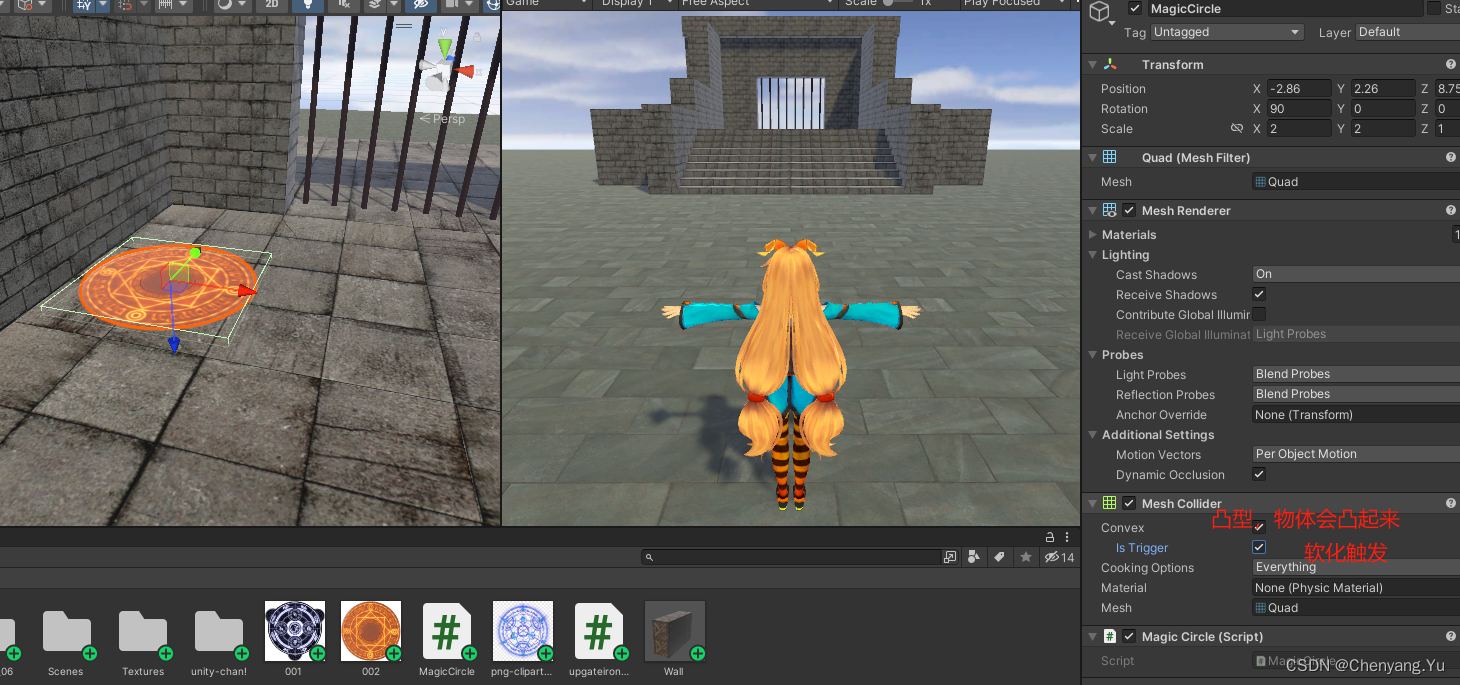Toggle the Is Trigger checkbox
This screenshot has height=685, width=1460.
[x=1259, y=547]
